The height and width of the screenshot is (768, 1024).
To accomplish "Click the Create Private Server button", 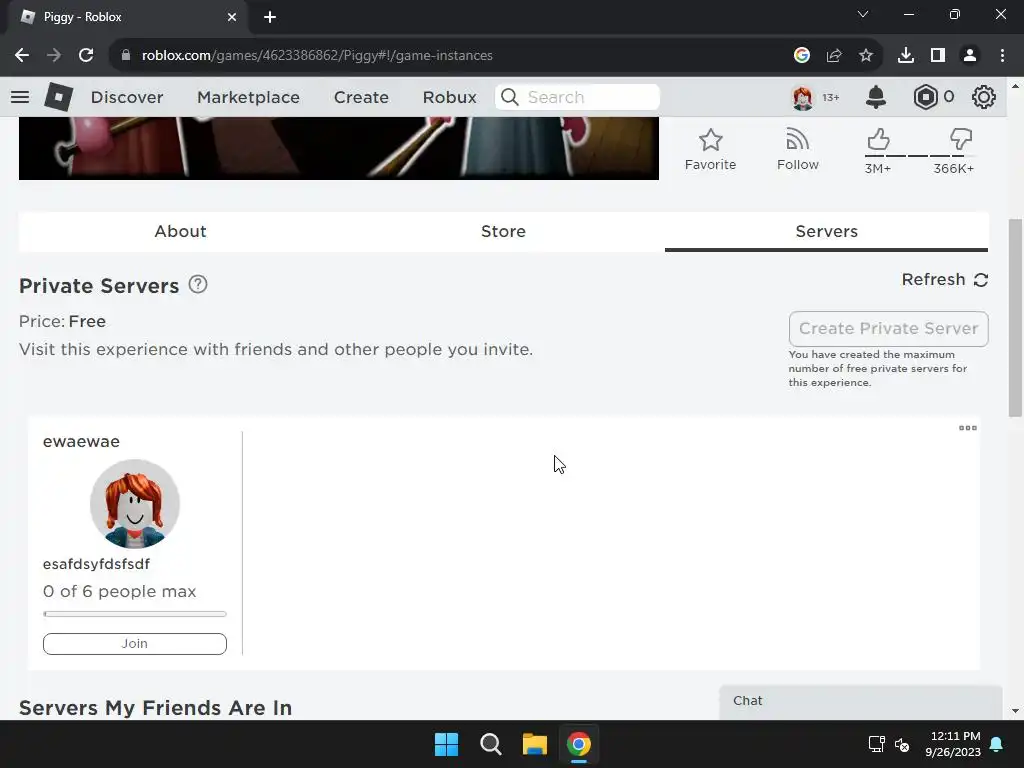I will 888,328.
